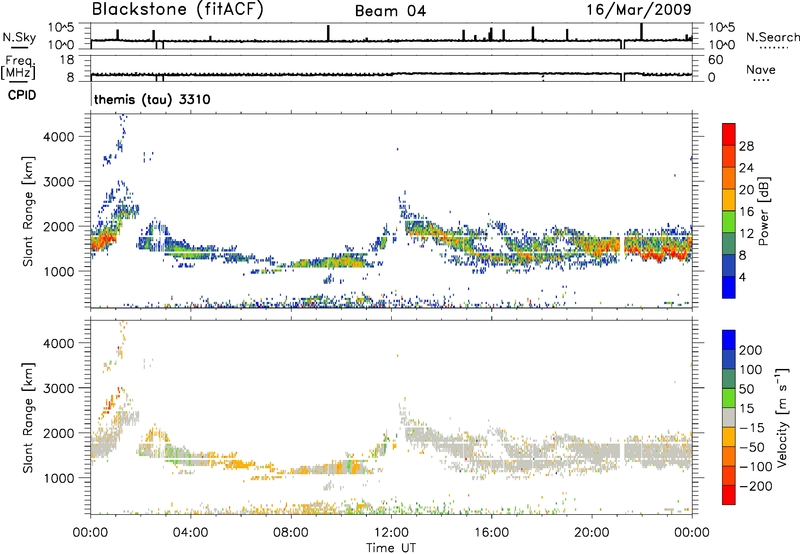Click the 'Time UT' axis title
800x554 pixels.
[391, 548]
